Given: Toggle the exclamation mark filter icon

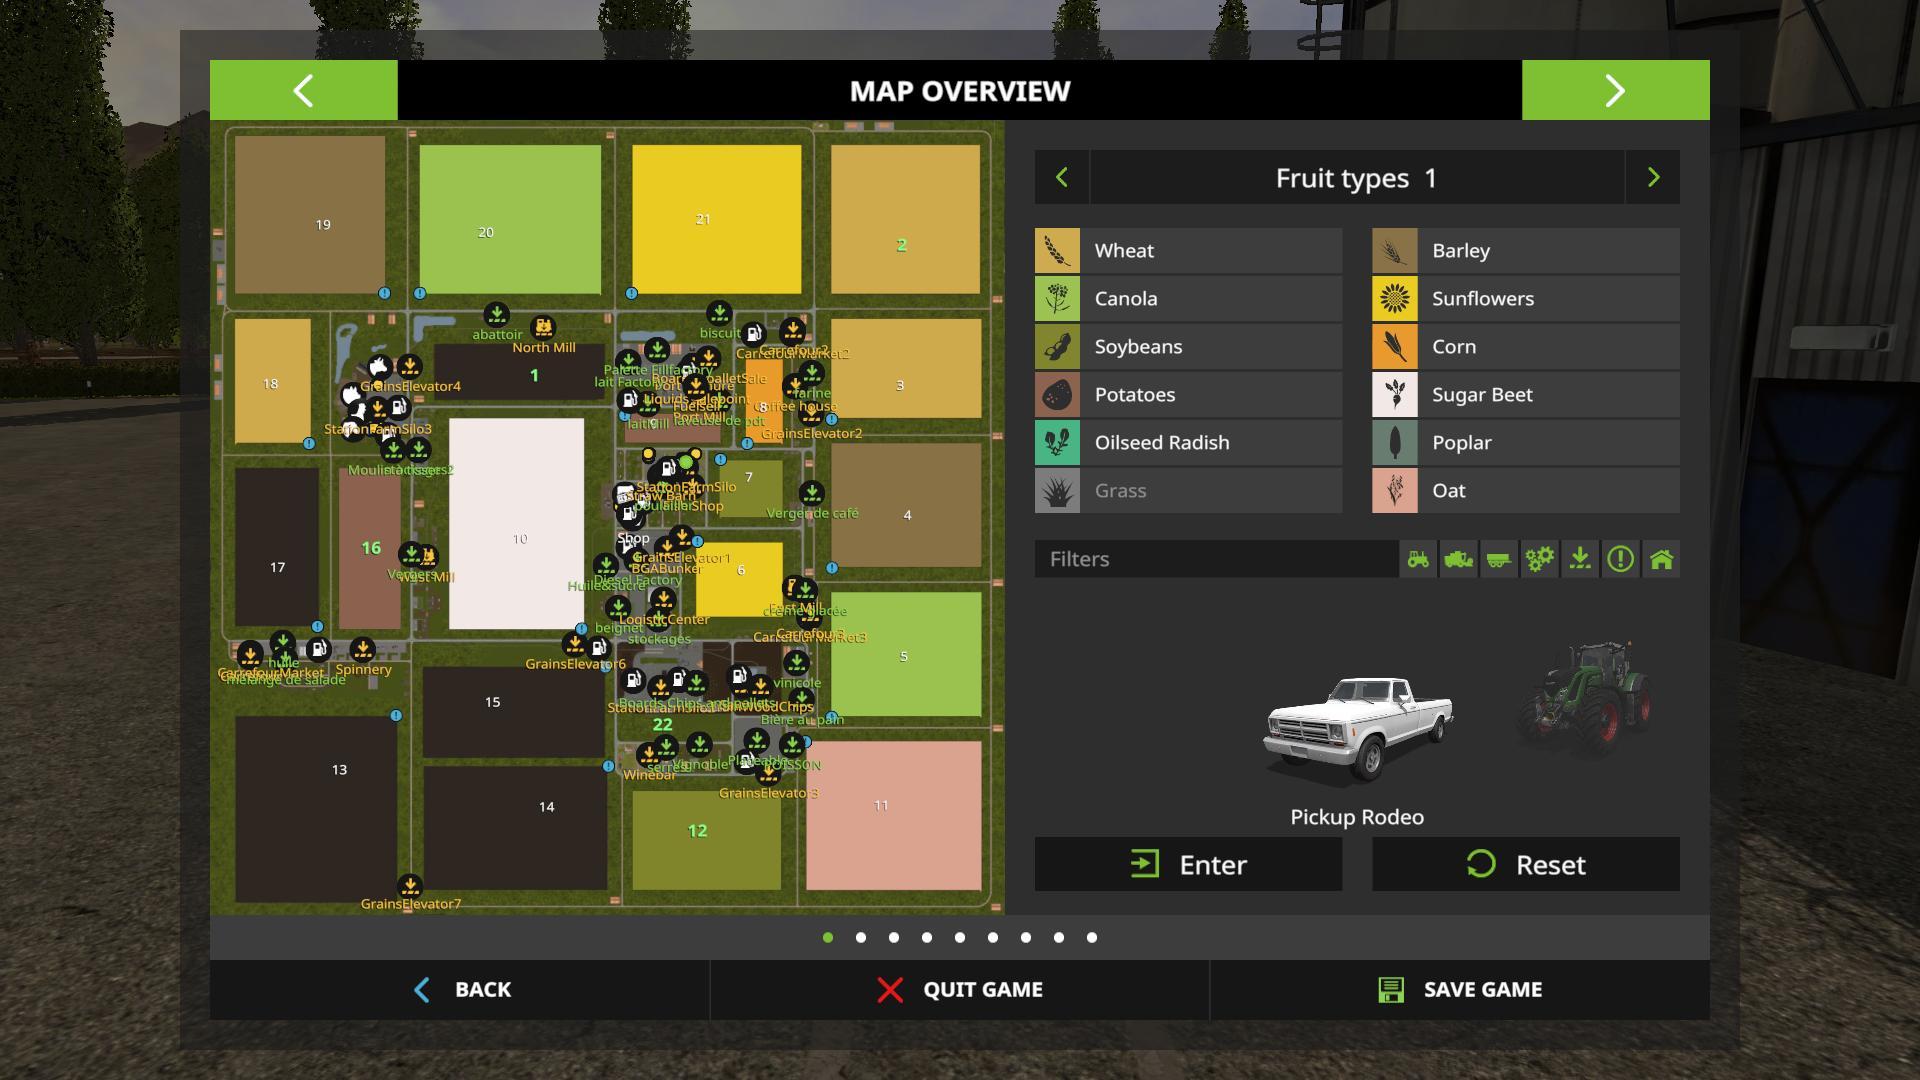Looking at the screenshot, I should [x=1620, y=559].
